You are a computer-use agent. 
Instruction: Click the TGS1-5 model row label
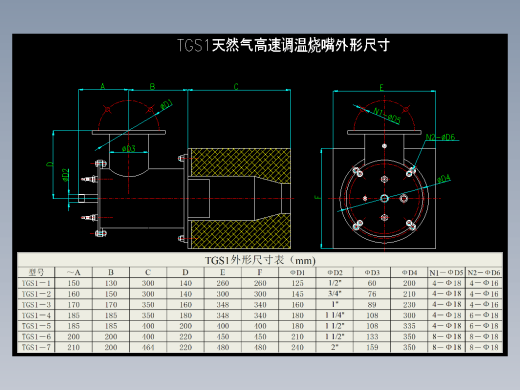click(36, 326)
